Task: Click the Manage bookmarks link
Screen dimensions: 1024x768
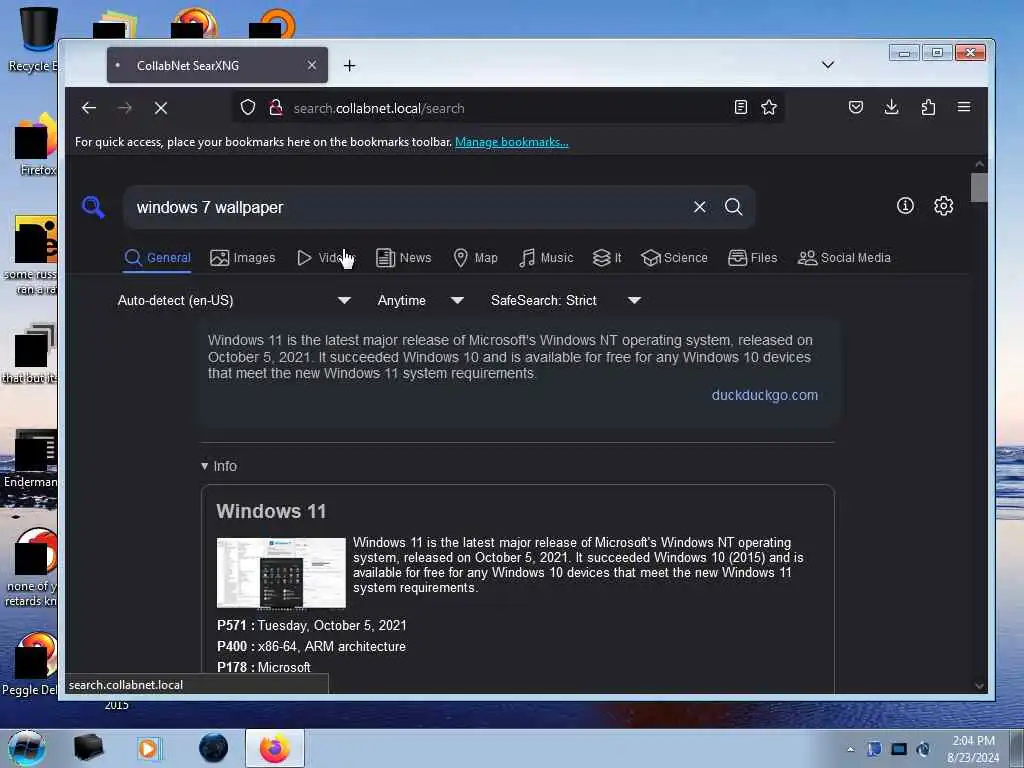Action: click(x=511, y=142)
